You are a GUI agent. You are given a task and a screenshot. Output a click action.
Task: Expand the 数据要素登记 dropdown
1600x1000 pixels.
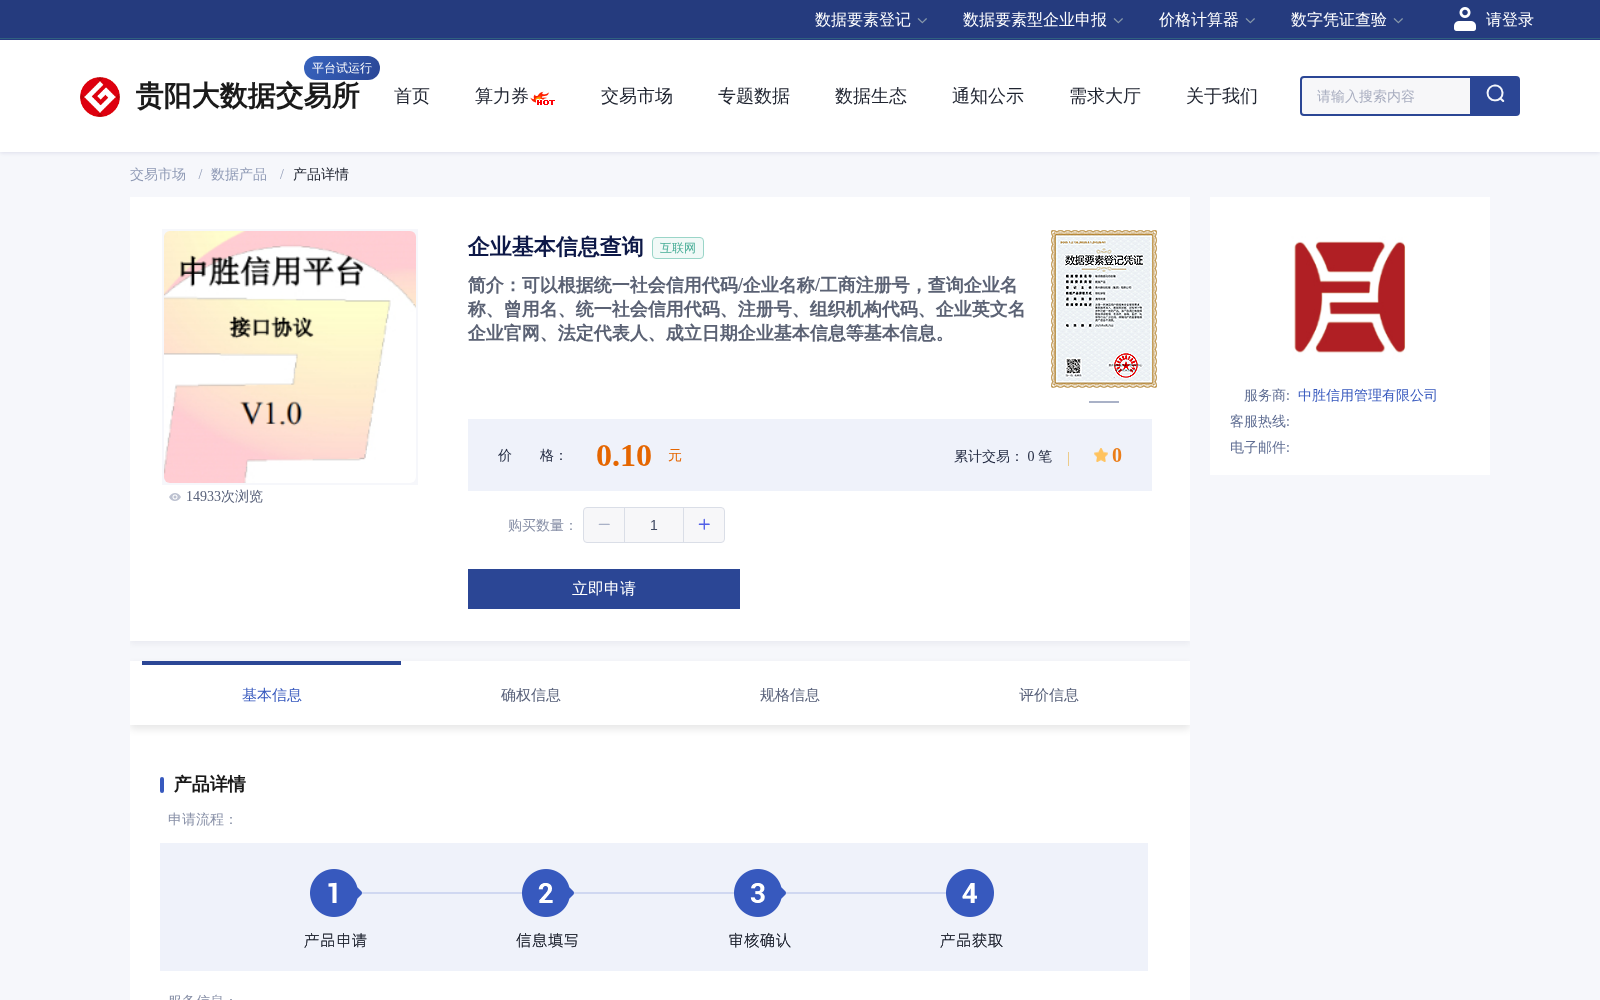tap(871, 20)
